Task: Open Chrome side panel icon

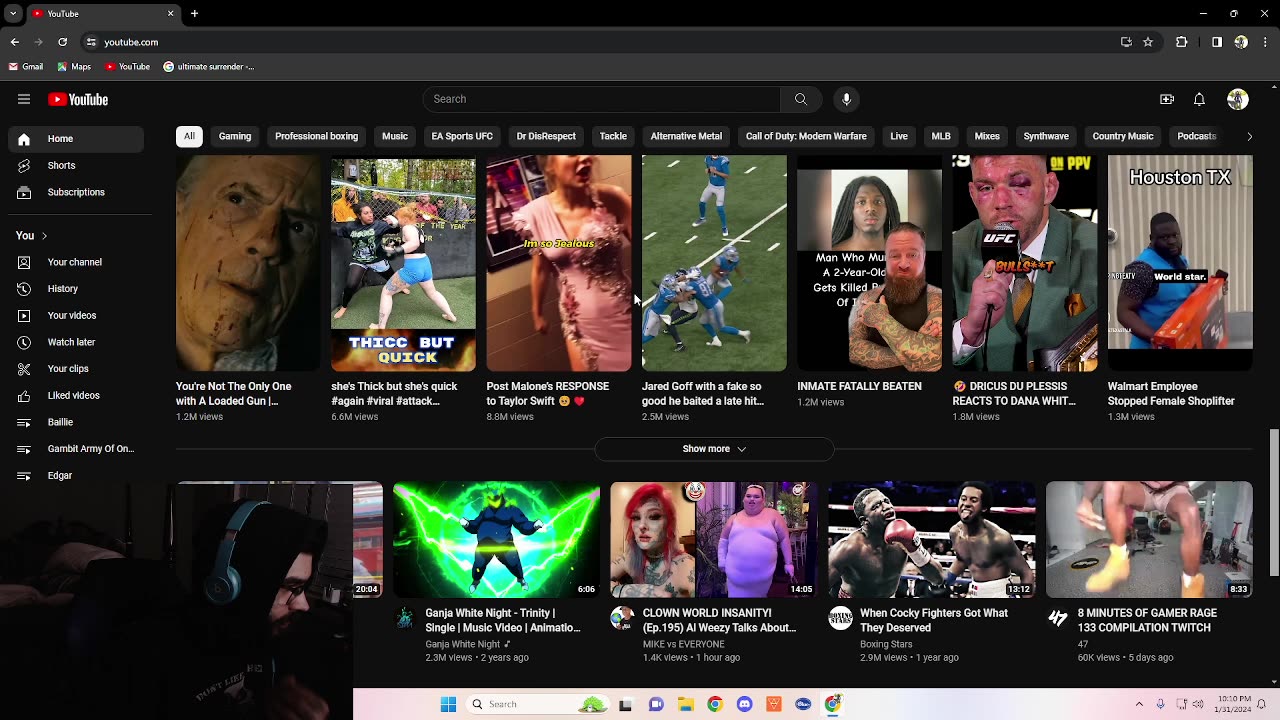Action: (1217, 42)
